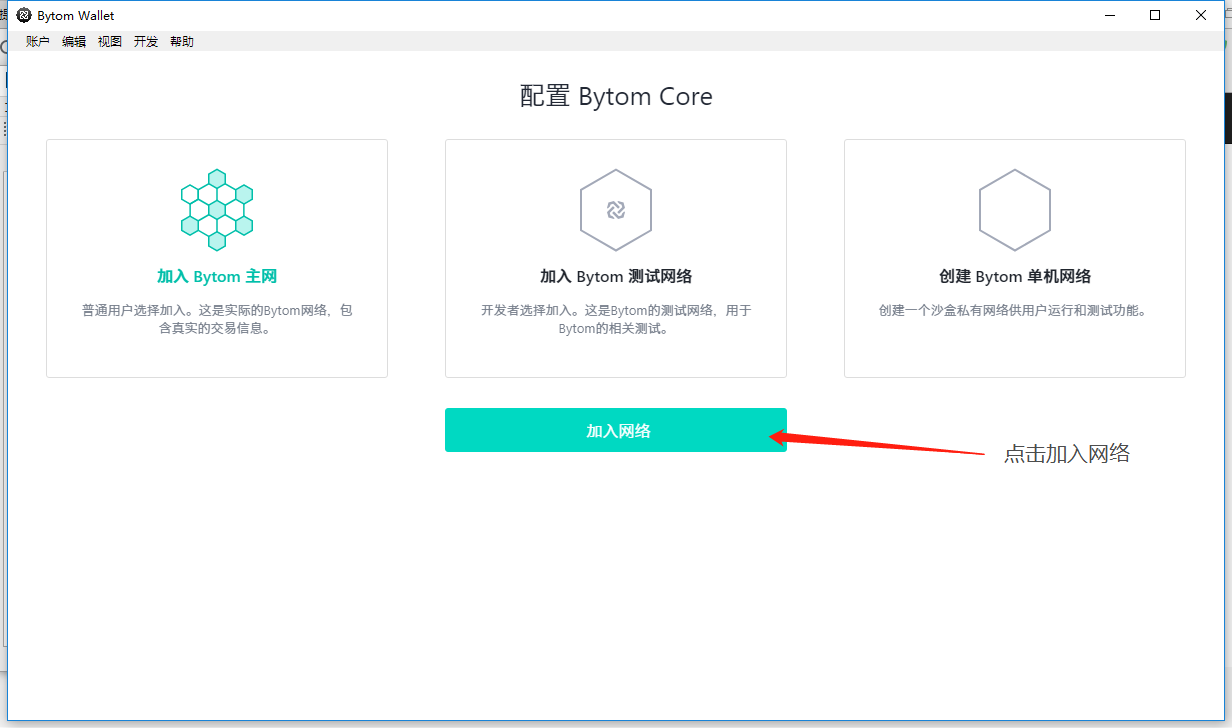Screen dimensions: 1232x728
Task: Open the 帮助 menu
Action: (x=182, y=41)
